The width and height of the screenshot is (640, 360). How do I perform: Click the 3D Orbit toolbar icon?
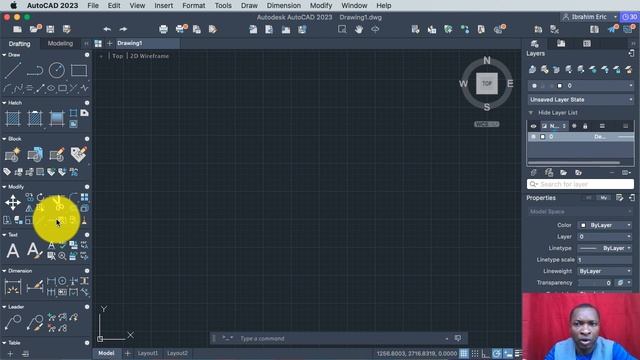[375, 29]
